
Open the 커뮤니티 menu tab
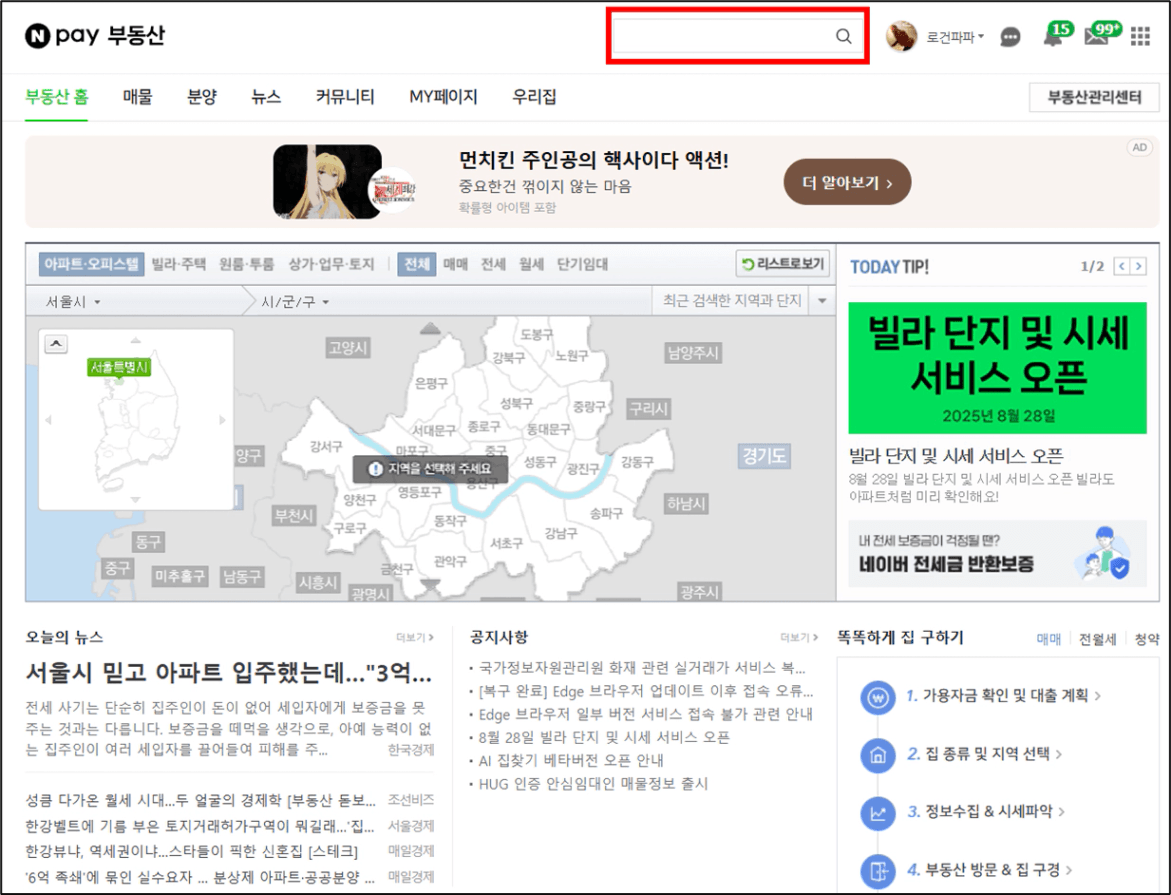345,97
